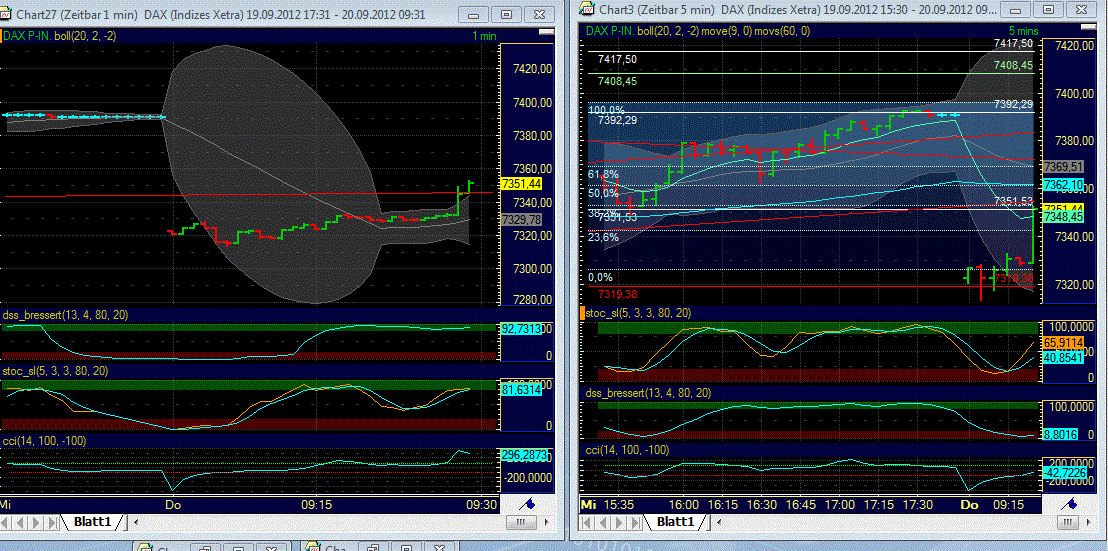Click the blue pin icon in Chart3
Viewport: 1108px width, 551px height.
(1070, 504)
